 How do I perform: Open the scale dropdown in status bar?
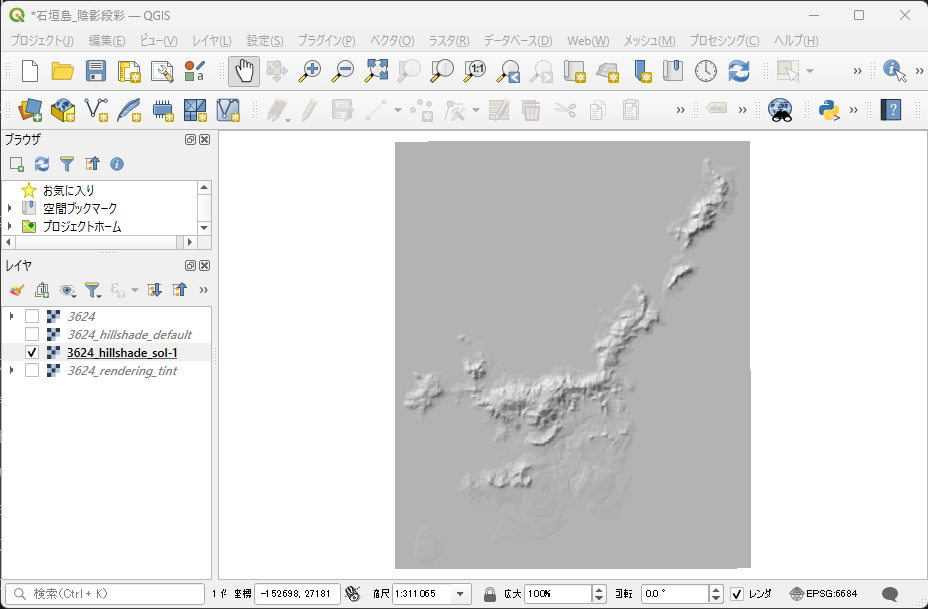461,594
